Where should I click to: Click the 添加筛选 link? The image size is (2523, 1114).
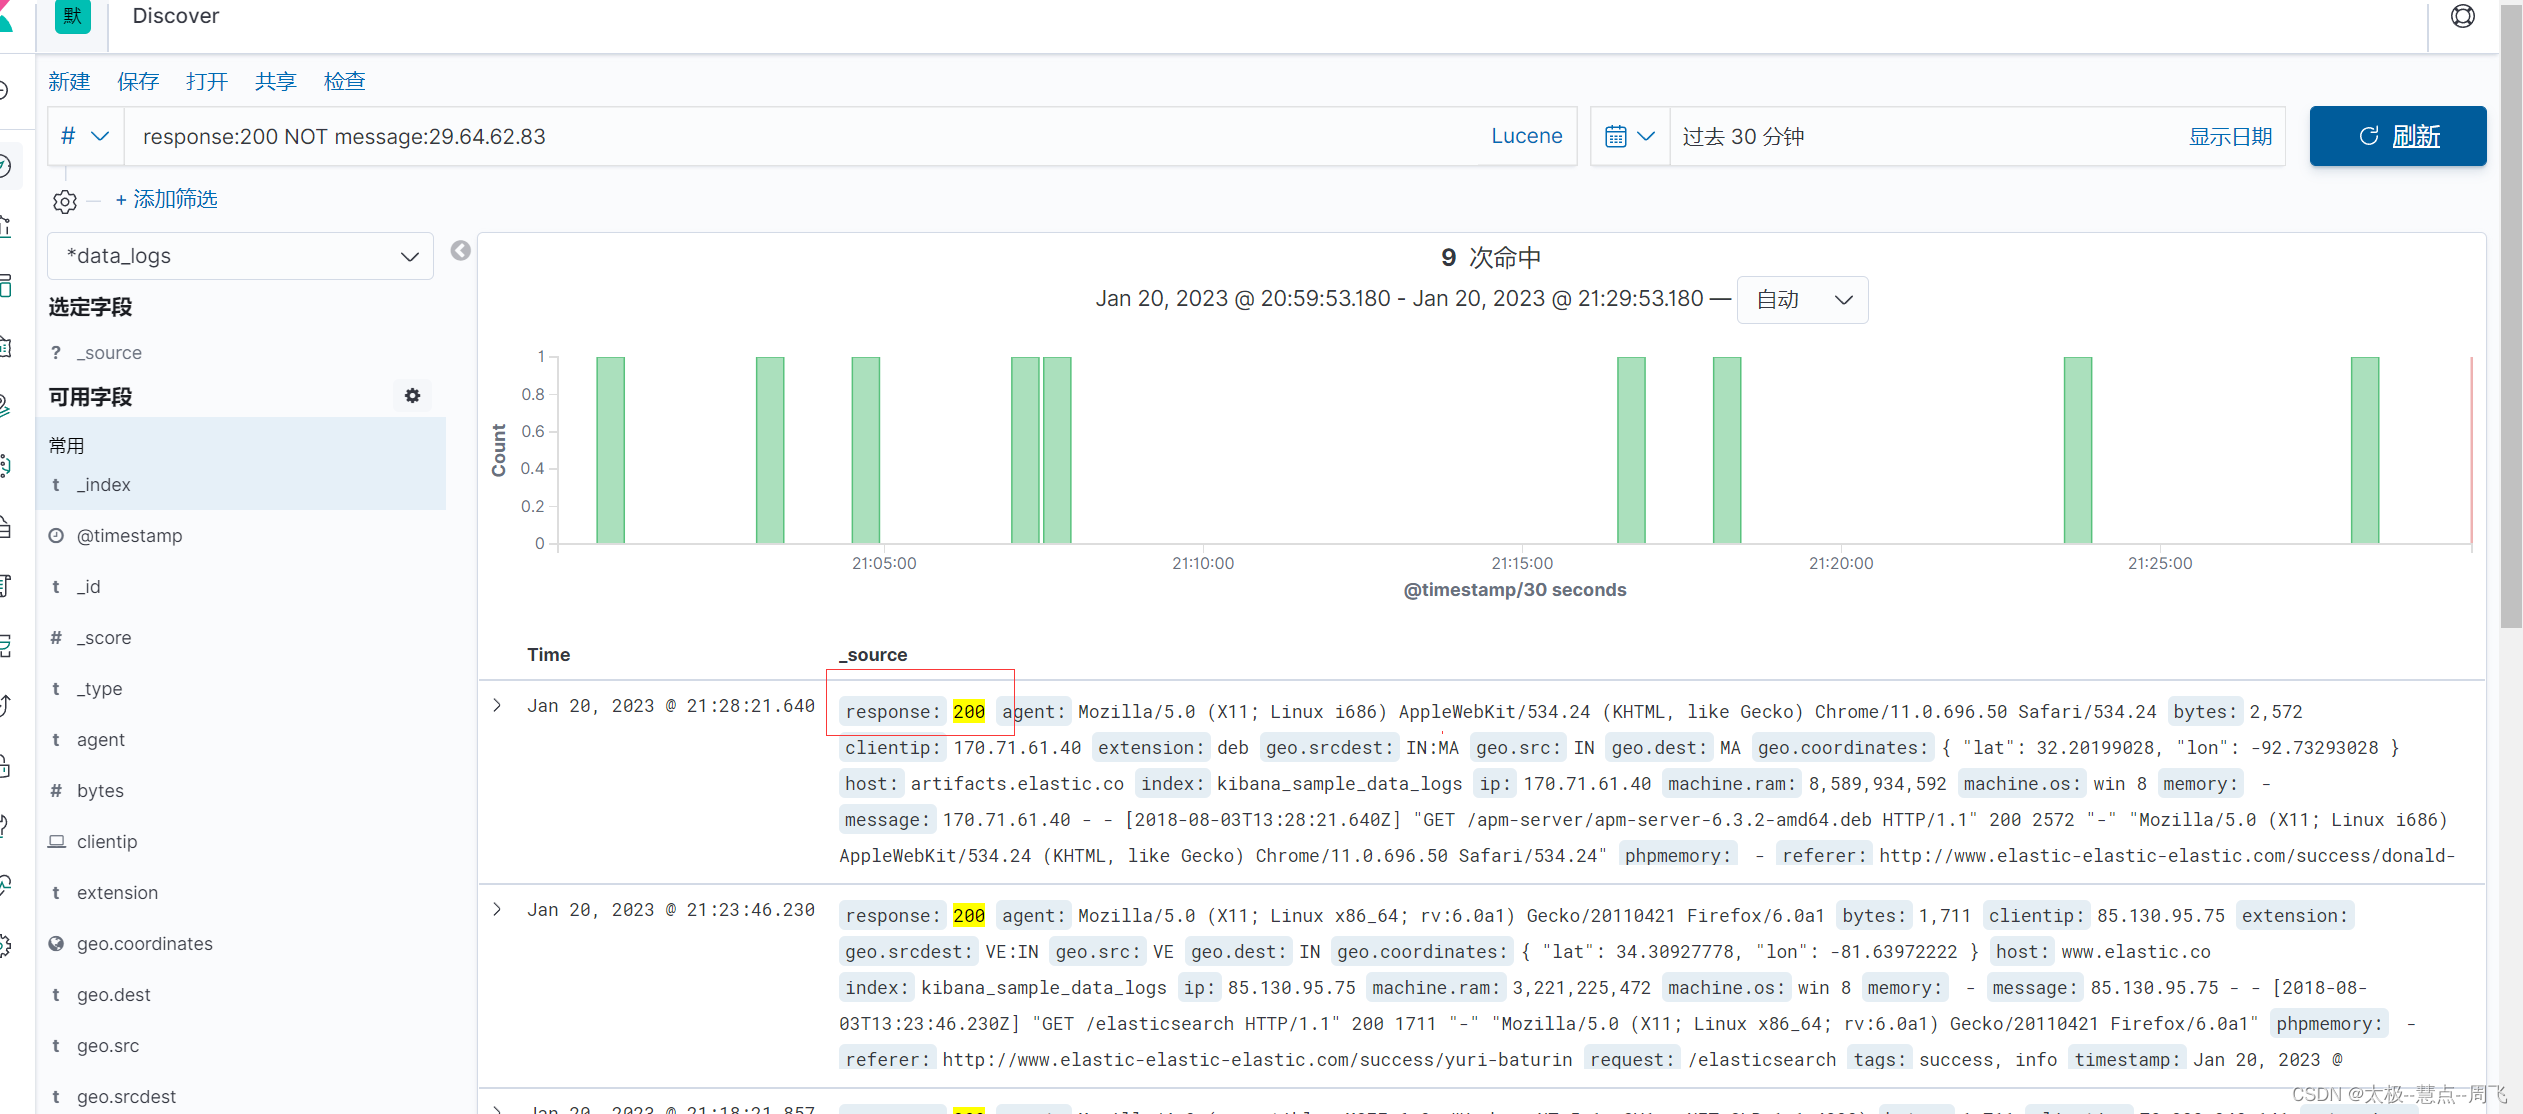pyautogui.click(x=167, y=200)
